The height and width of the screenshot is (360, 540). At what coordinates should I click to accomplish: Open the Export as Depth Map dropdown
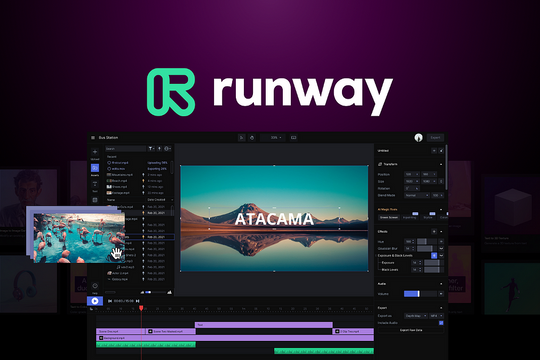[416, 316]
